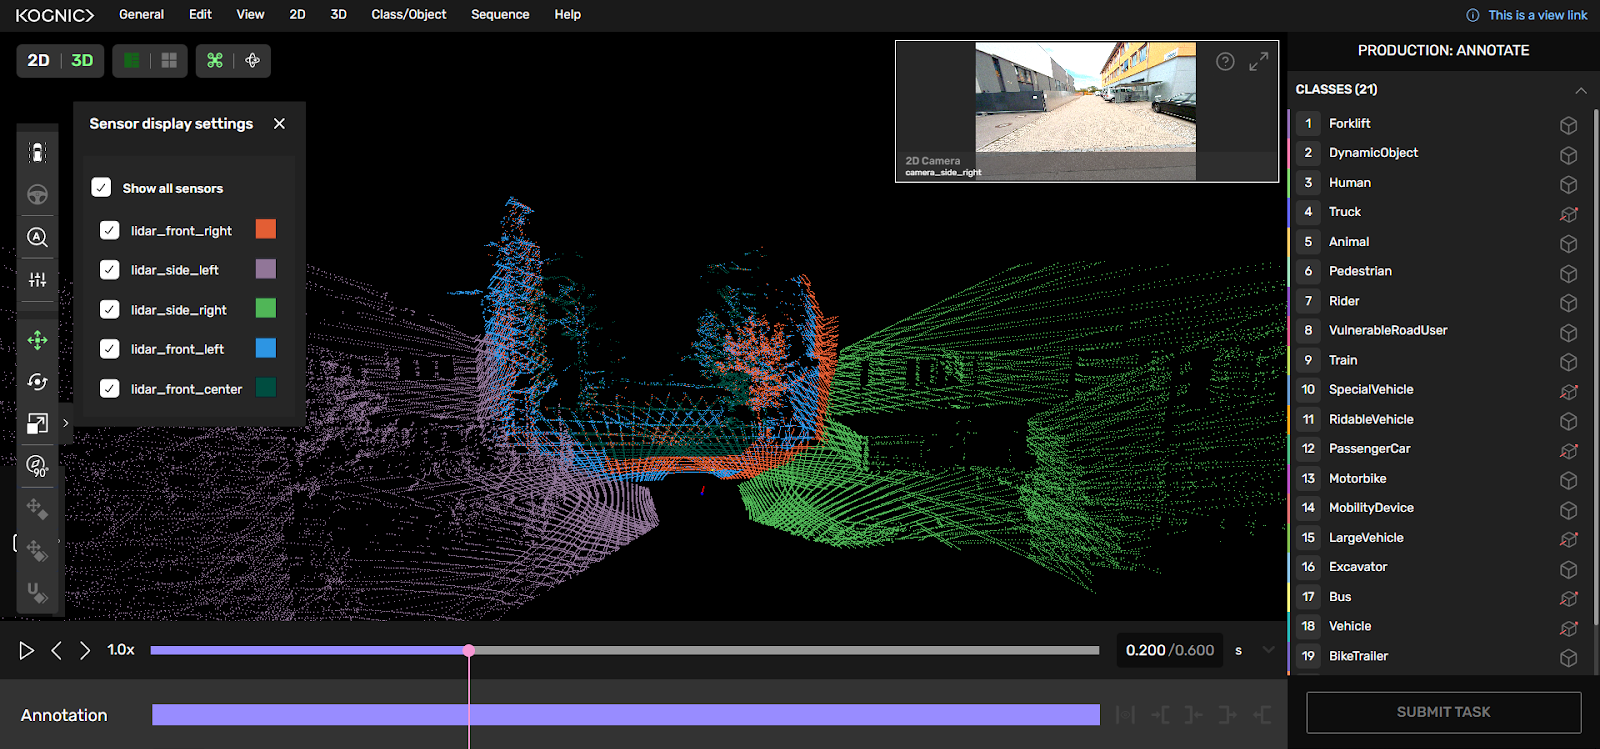
Task: Click the ego vehicle view icon
Action: point(37,152)
